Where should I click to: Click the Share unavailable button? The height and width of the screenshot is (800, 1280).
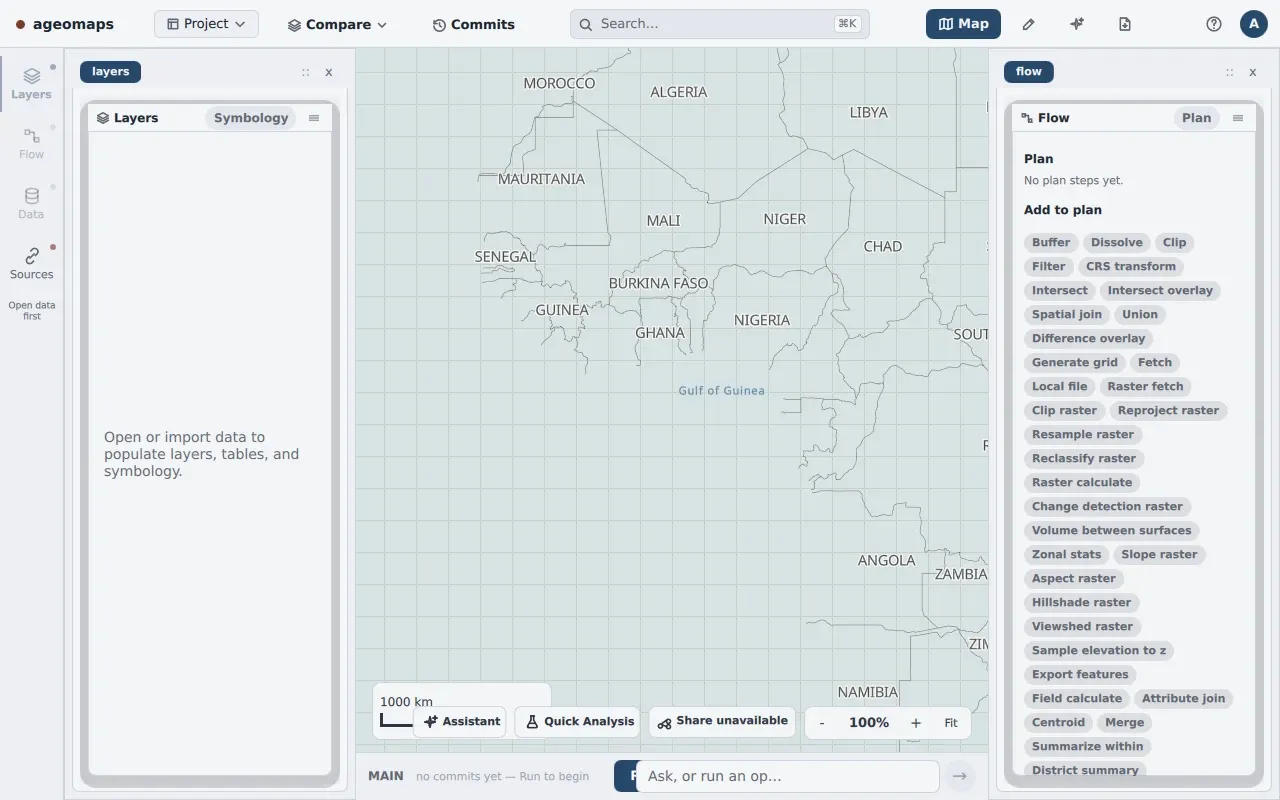[723, 721]
